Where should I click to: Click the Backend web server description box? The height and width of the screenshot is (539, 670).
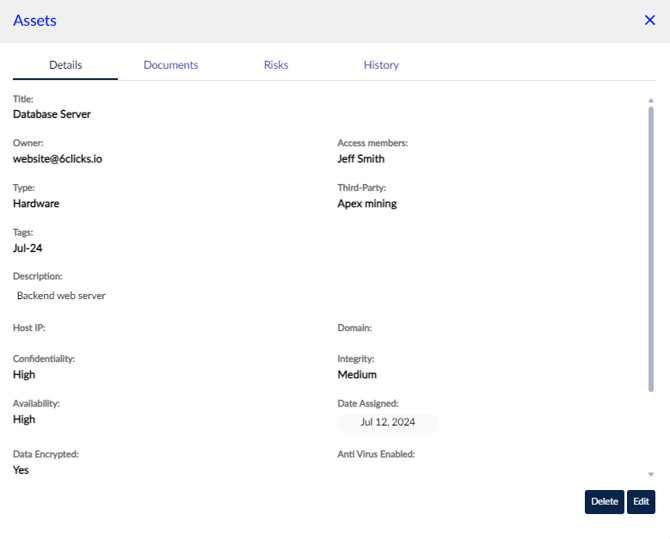pos(61,296)
